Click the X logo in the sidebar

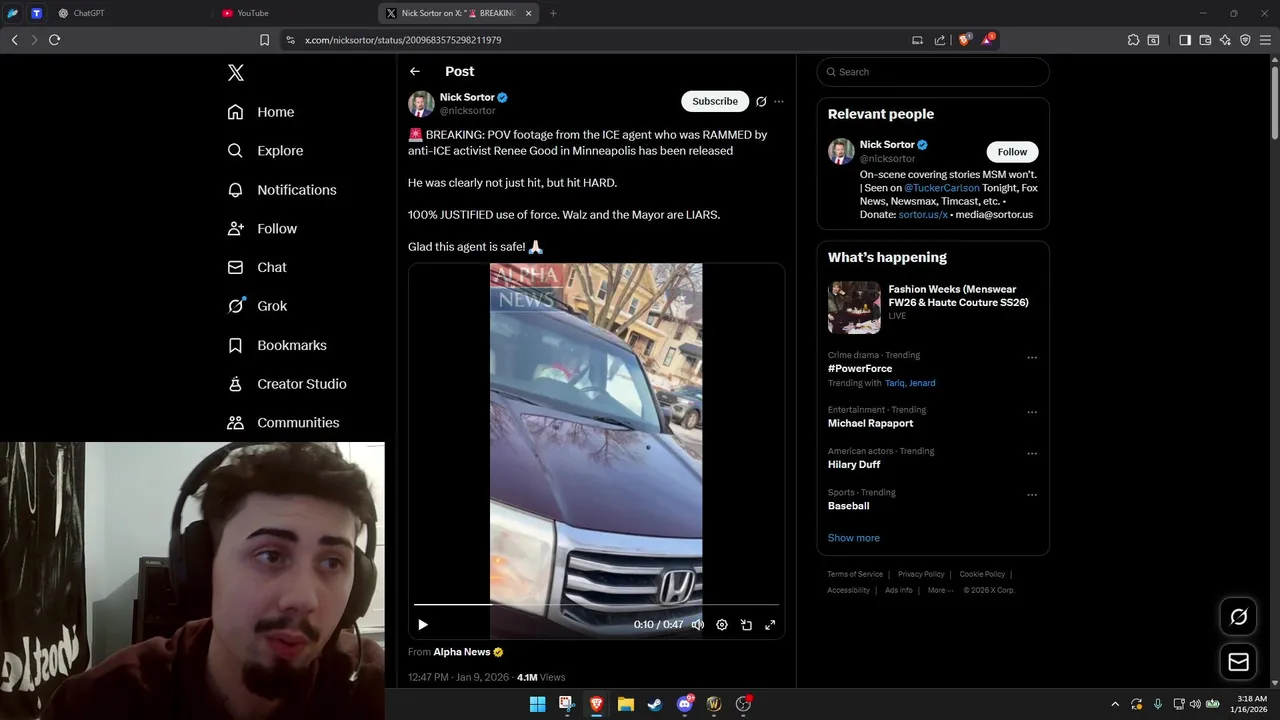coord(236,72)
